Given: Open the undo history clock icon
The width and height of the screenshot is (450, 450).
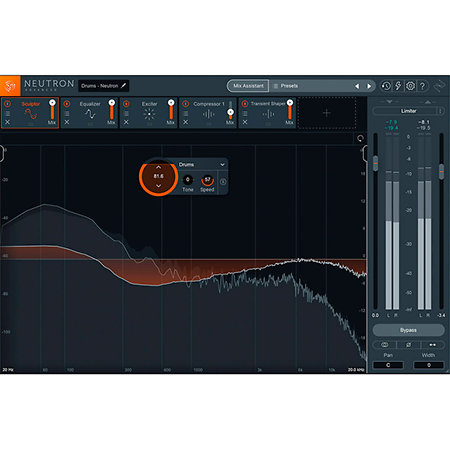Looking at the screenshot, I should point(386,86).
